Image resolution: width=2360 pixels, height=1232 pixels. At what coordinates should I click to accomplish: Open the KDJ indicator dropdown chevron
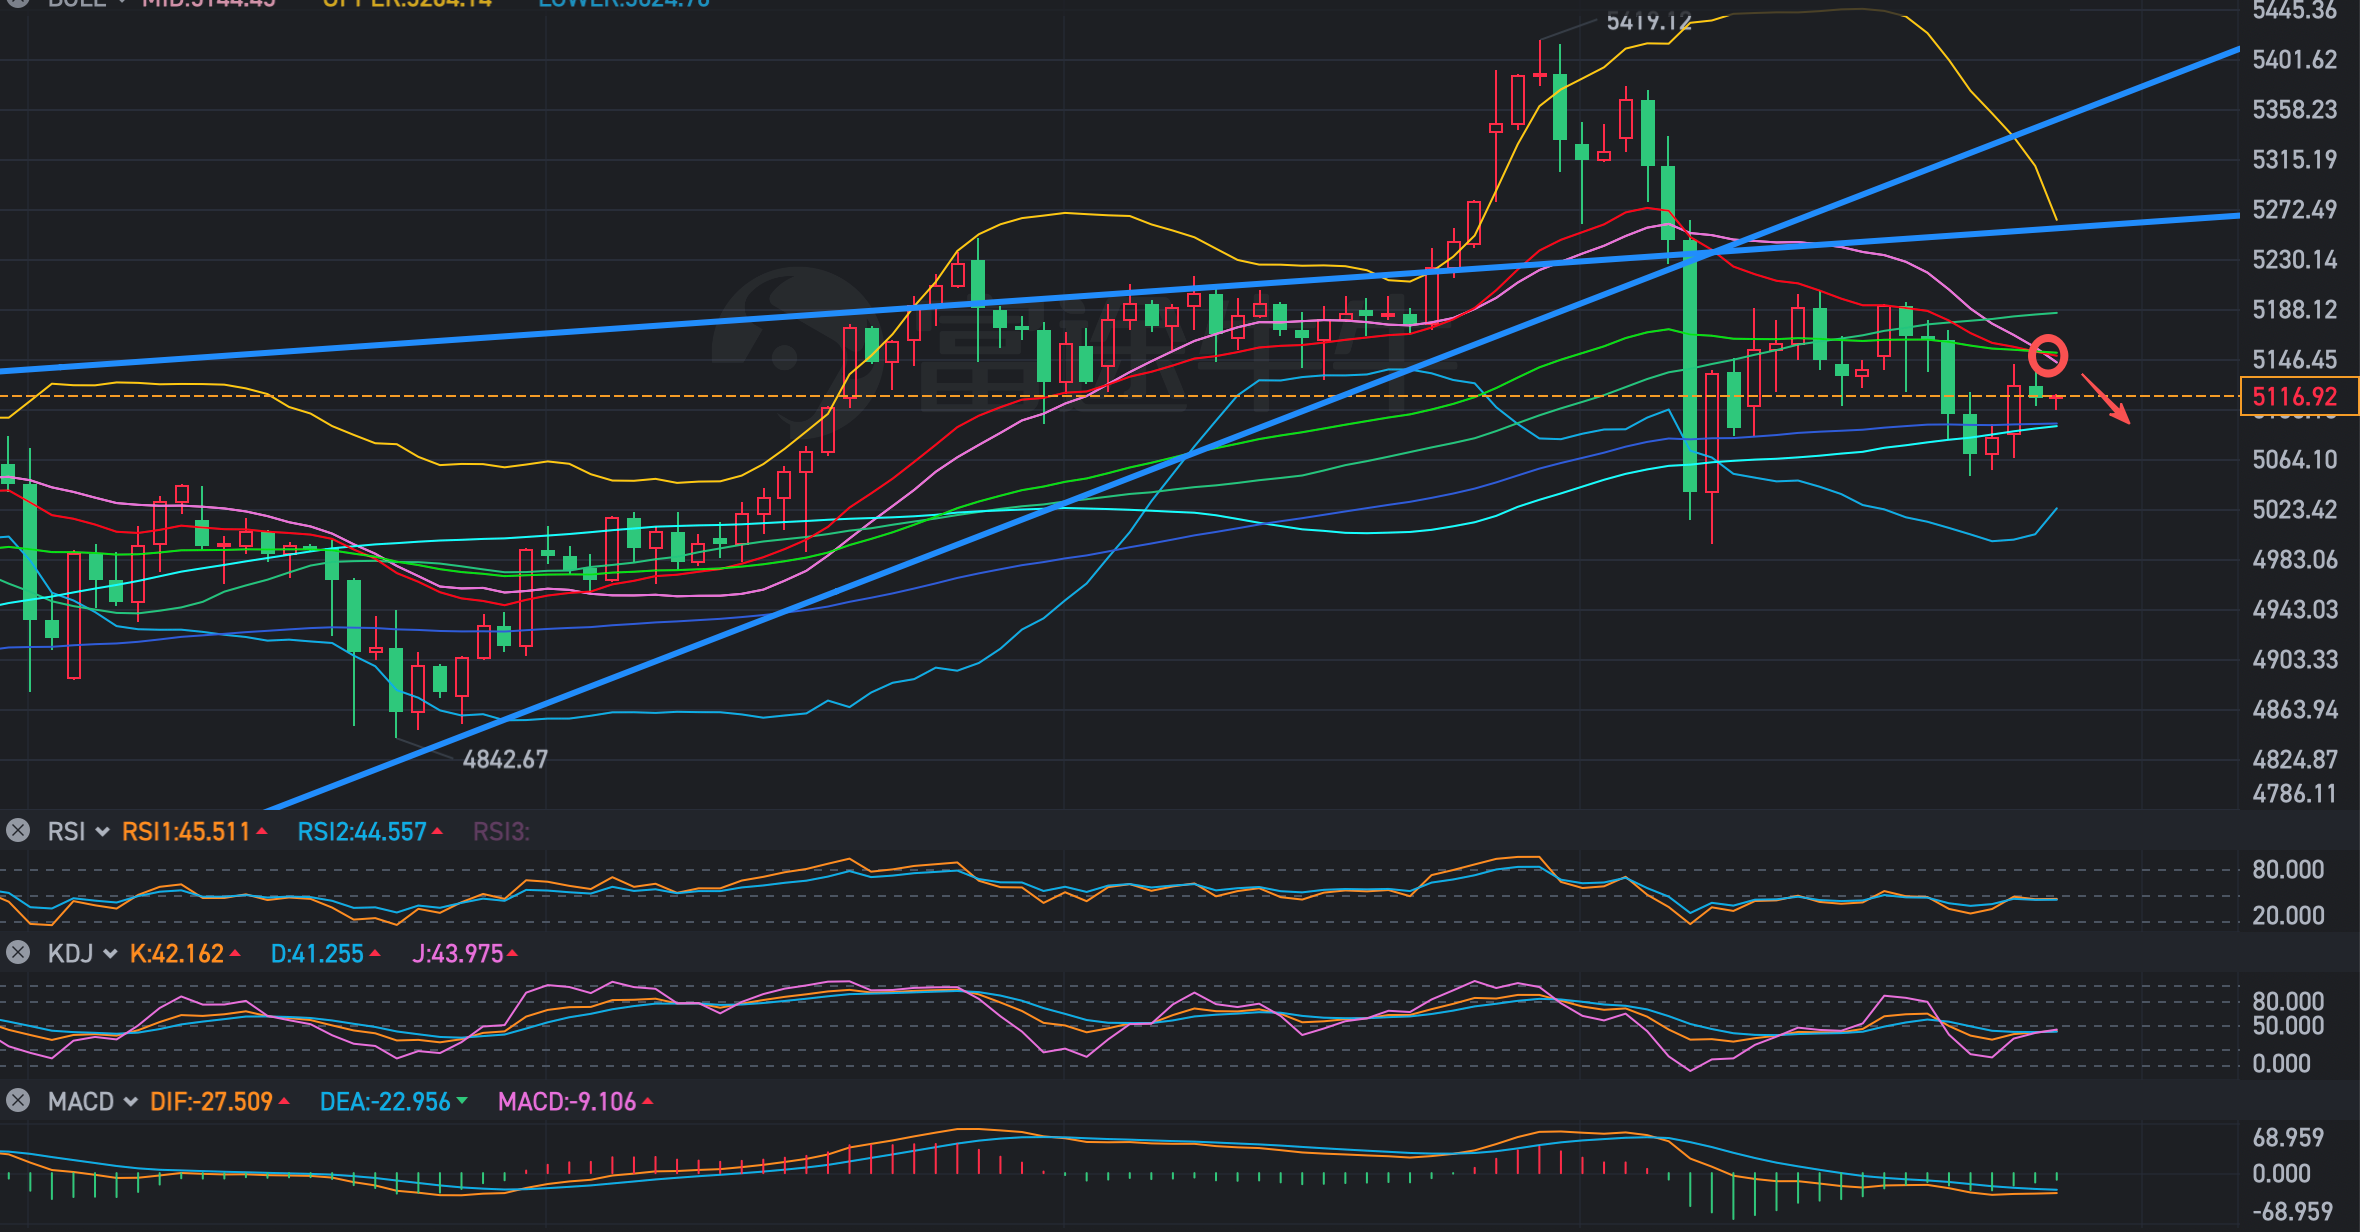109,954
